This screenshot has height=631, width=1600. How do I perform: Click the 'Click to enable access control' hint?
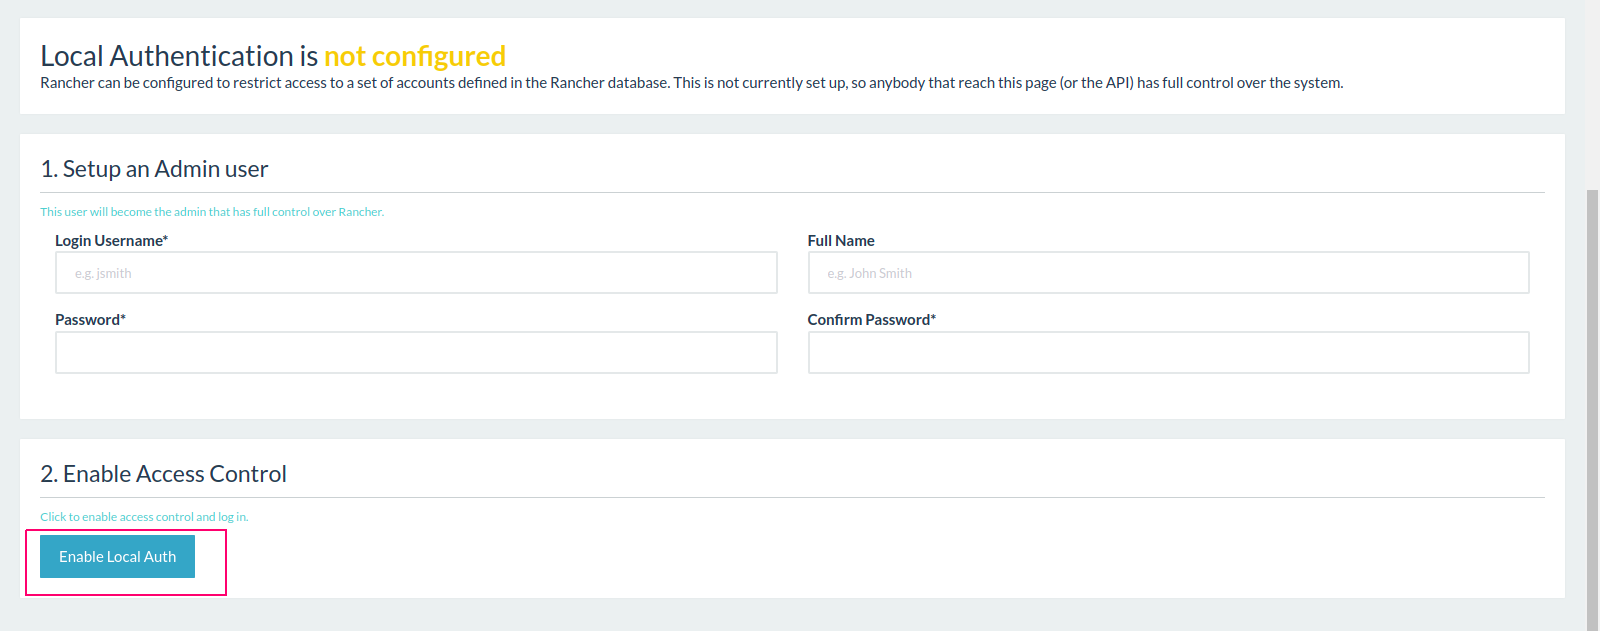click(x=144, y=517)
